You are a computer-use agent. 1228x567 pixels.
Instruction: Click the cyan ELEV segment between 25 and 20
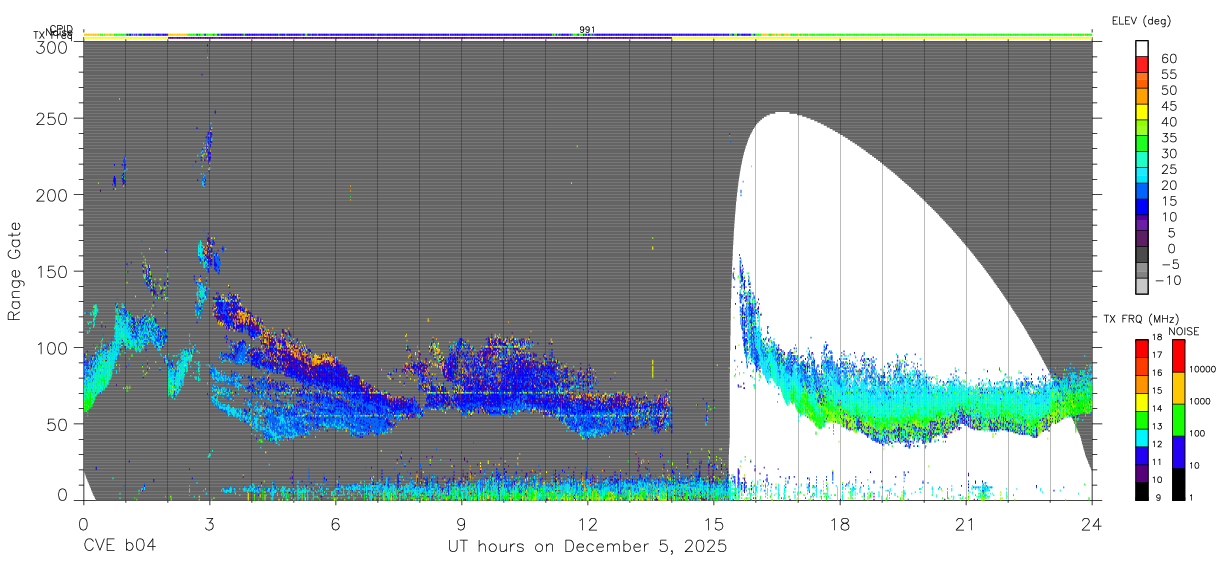pos(1142,177)
